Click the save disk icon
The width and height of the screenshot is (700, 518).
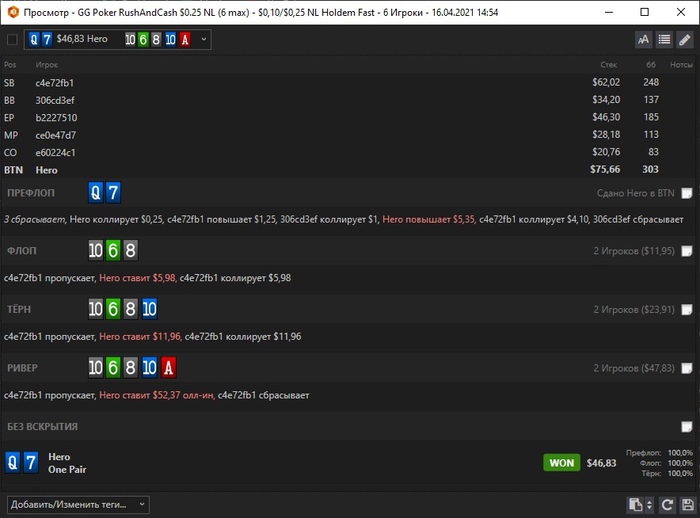pyautogui.click(x=688, y=505)
